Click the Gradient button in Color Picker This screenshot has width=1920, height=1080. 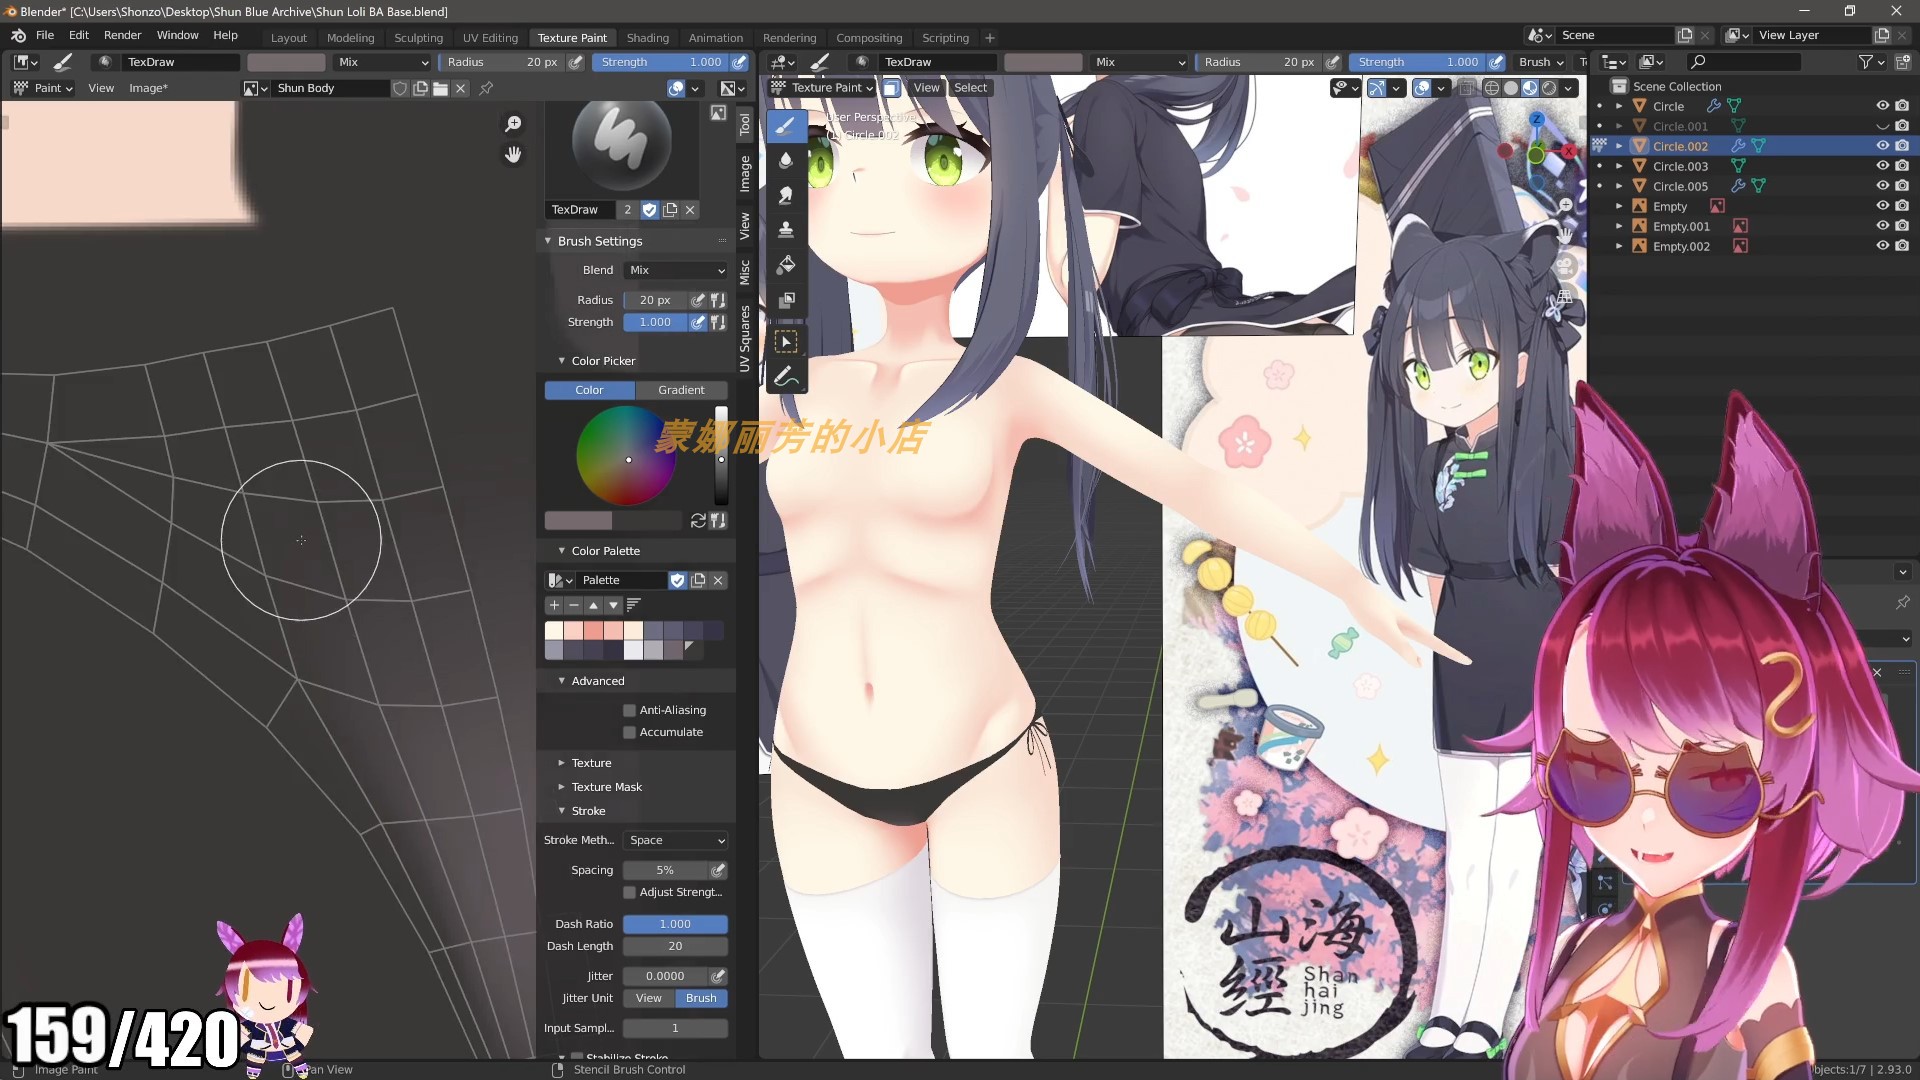click(x=682, y=389)
